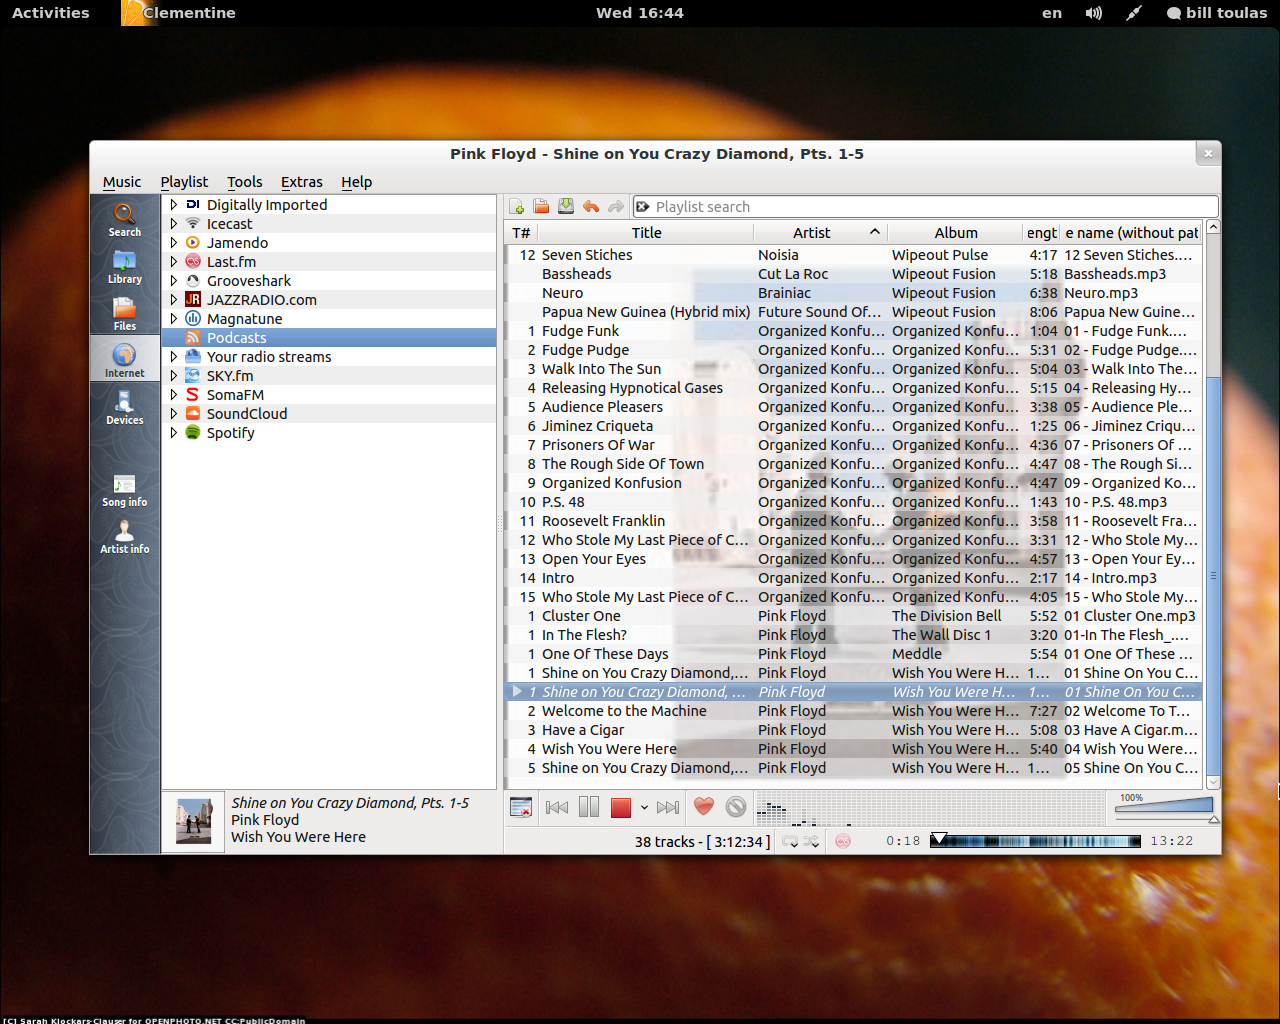Expand the Icecast node

[174, 223]
